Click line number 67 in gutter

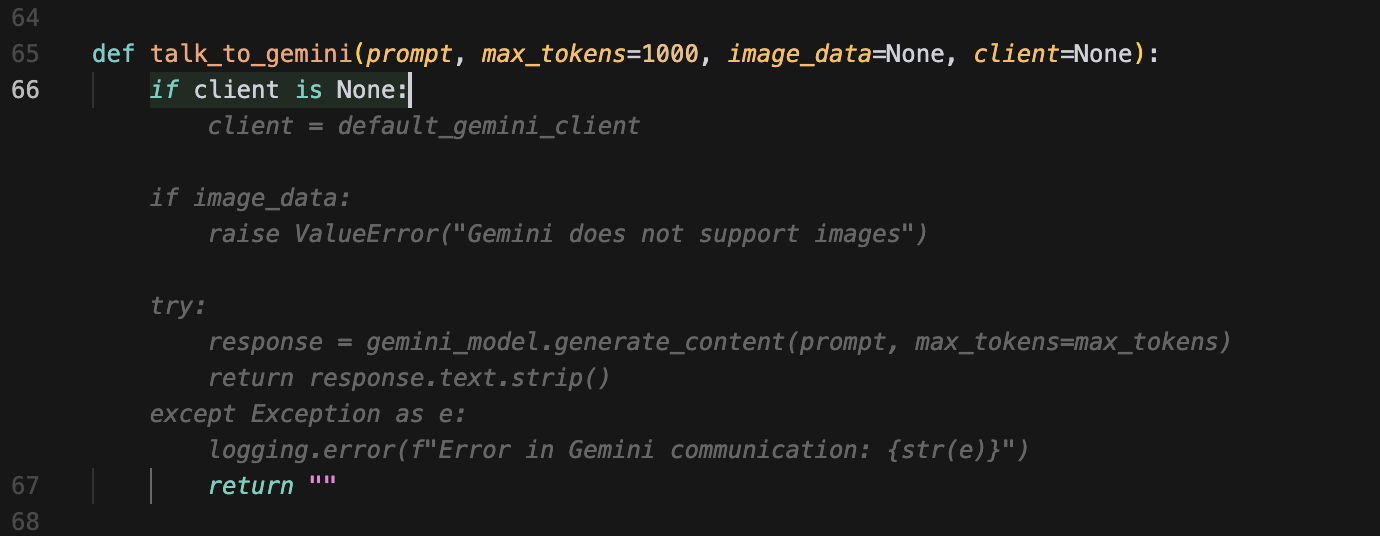tap(26, 485)
